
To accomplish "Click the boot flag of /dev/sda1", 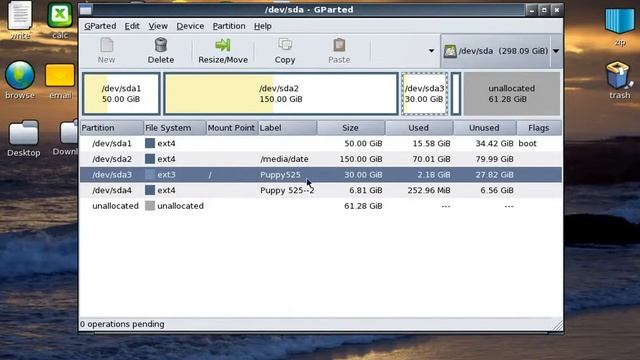I will point(527,143).
